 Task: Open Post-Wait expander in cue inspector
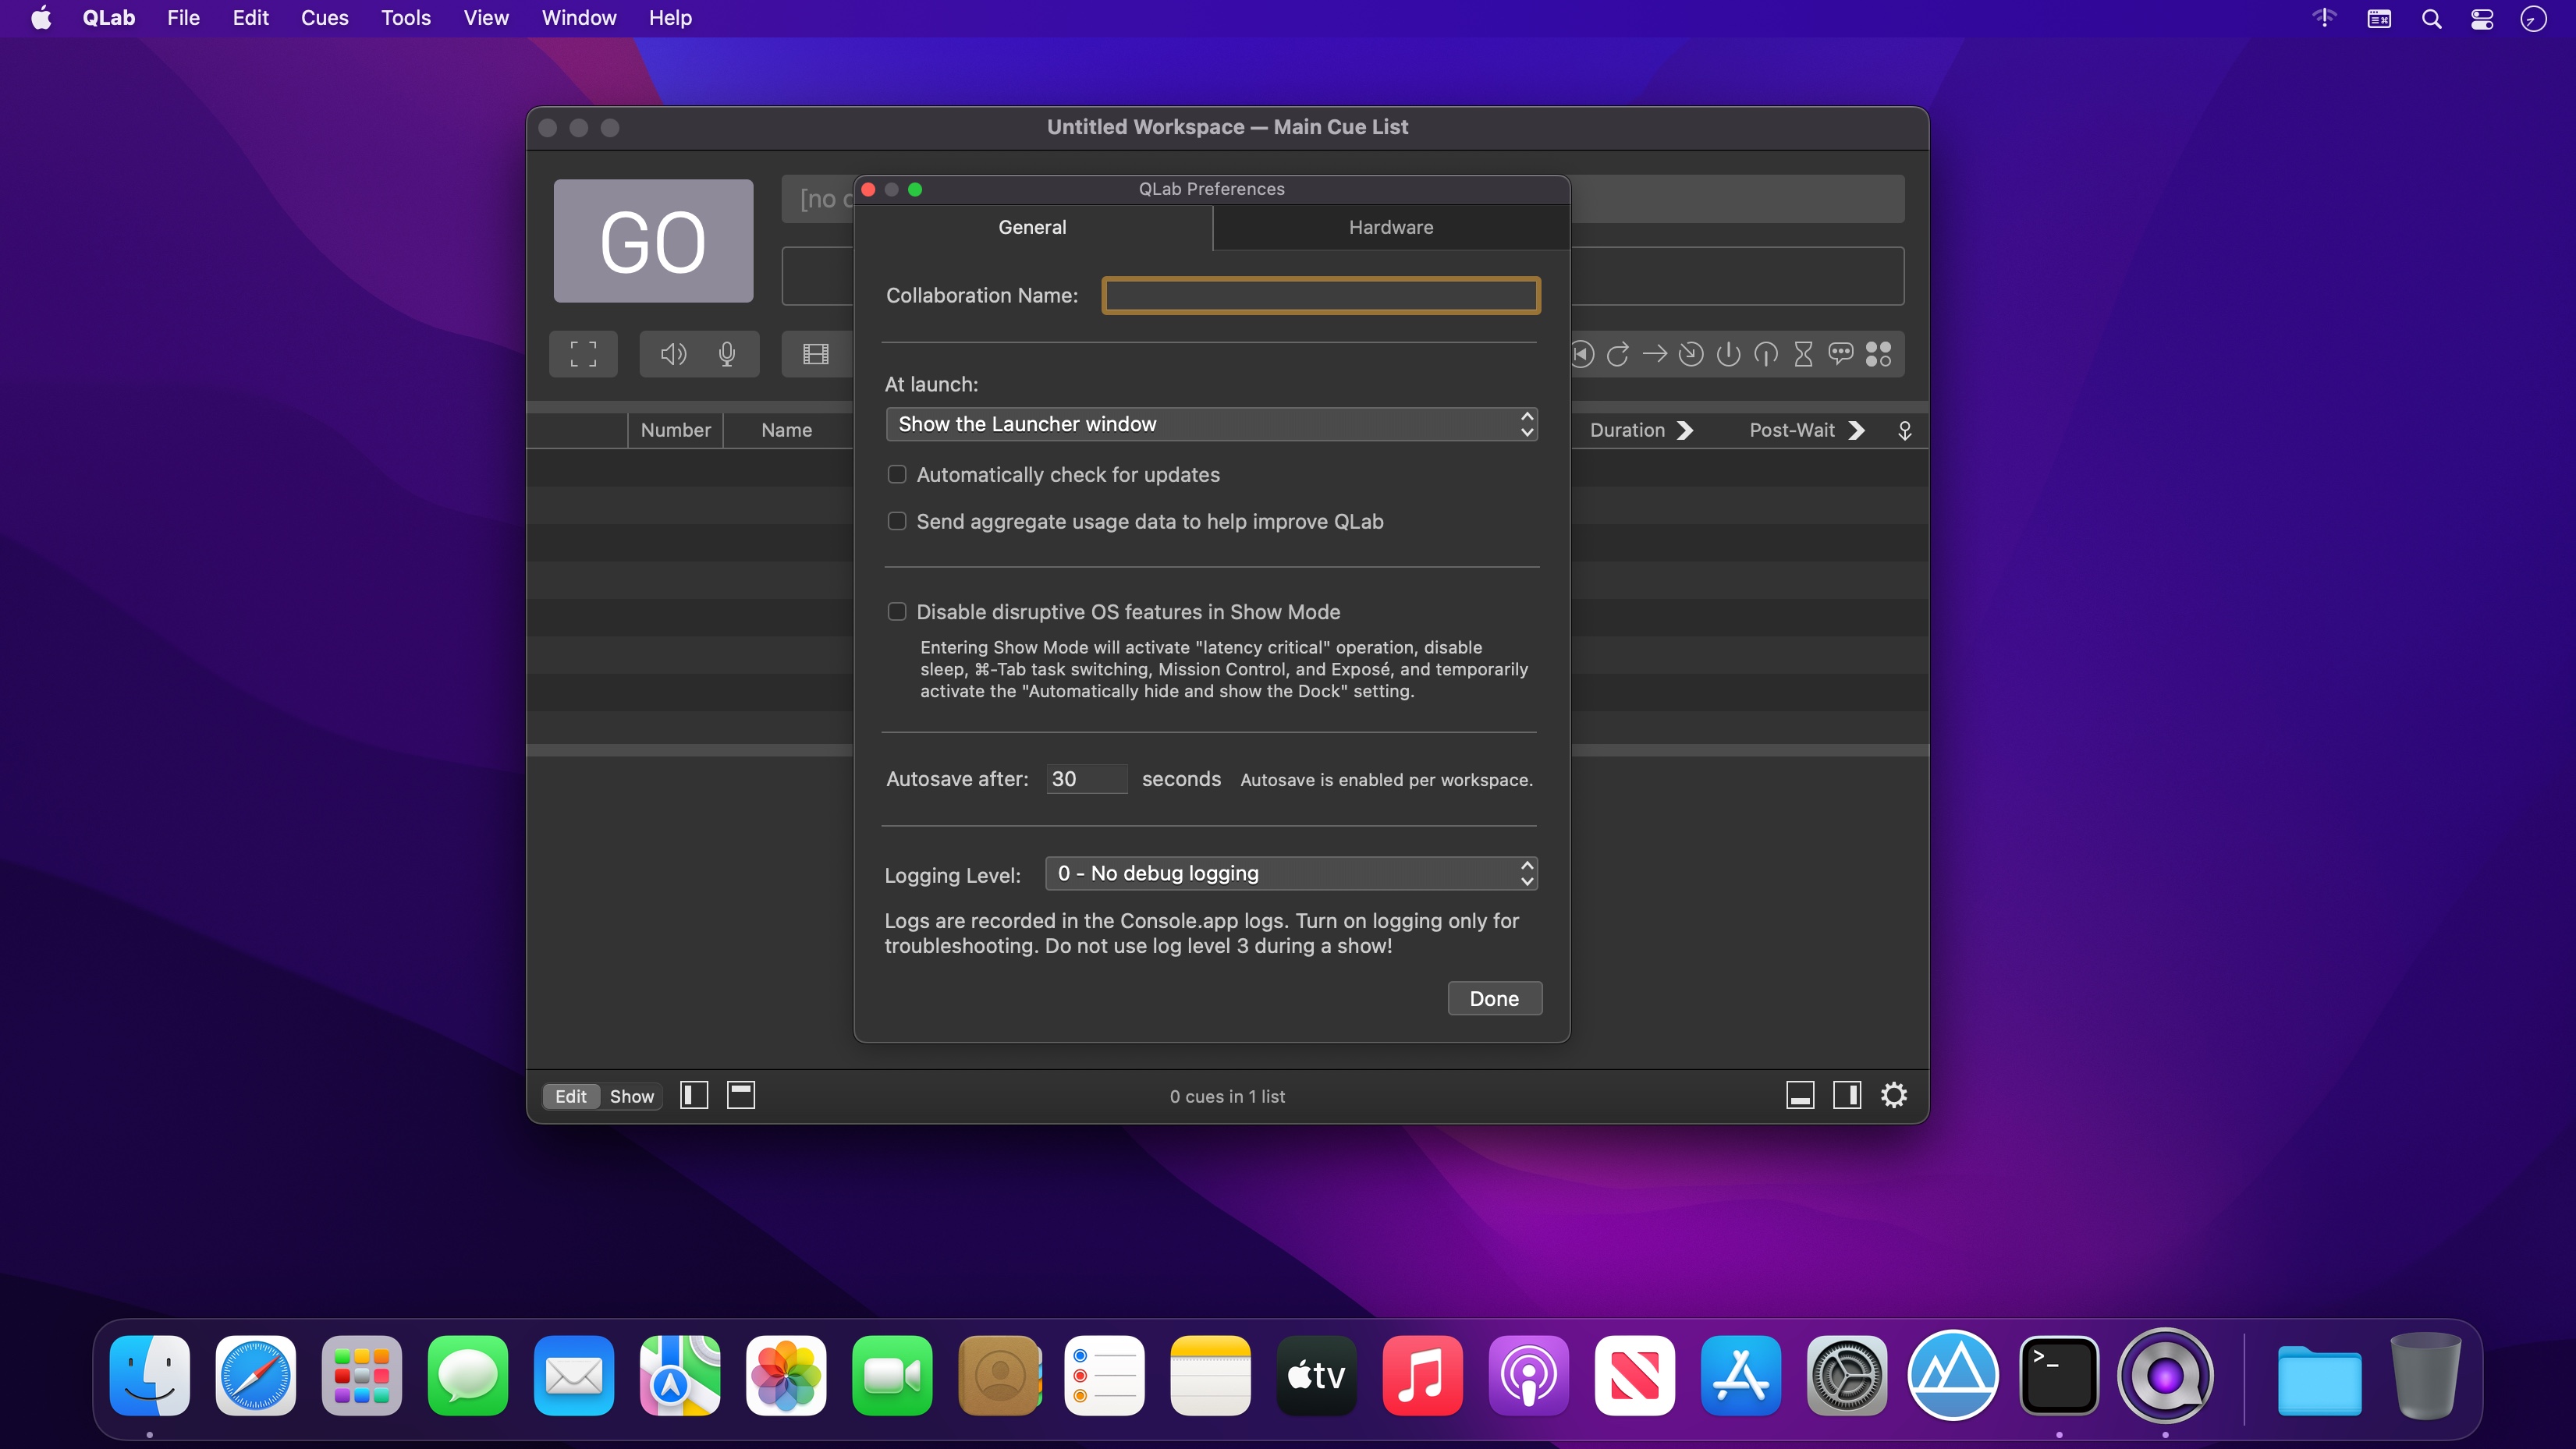point(1857,430)
